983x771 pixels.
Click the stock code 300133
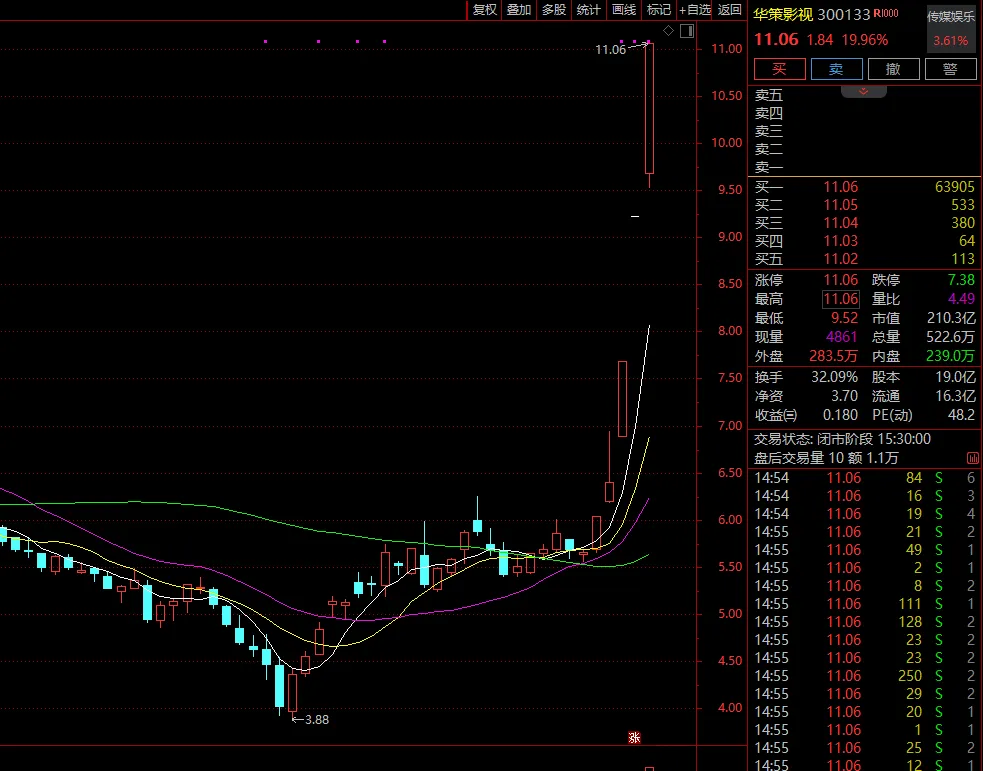point(844,14)
